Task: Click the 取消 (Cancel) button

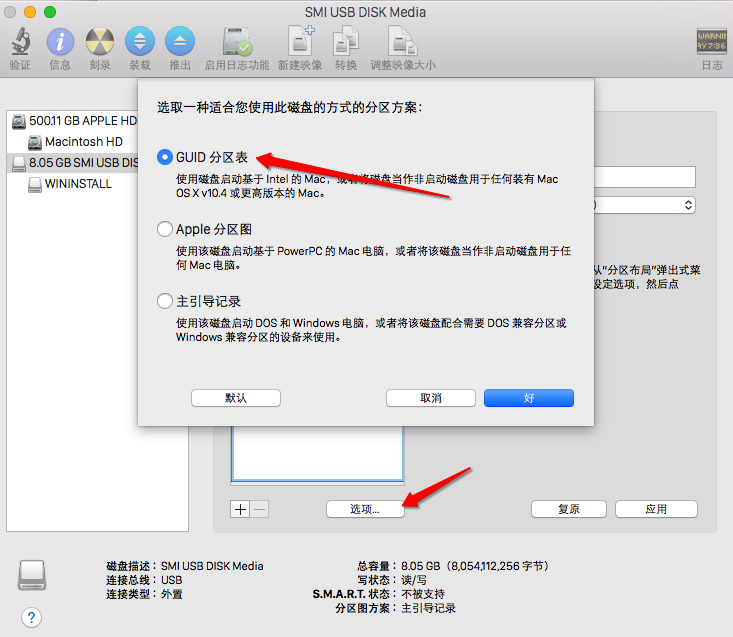Action: [x=431, y=398]
